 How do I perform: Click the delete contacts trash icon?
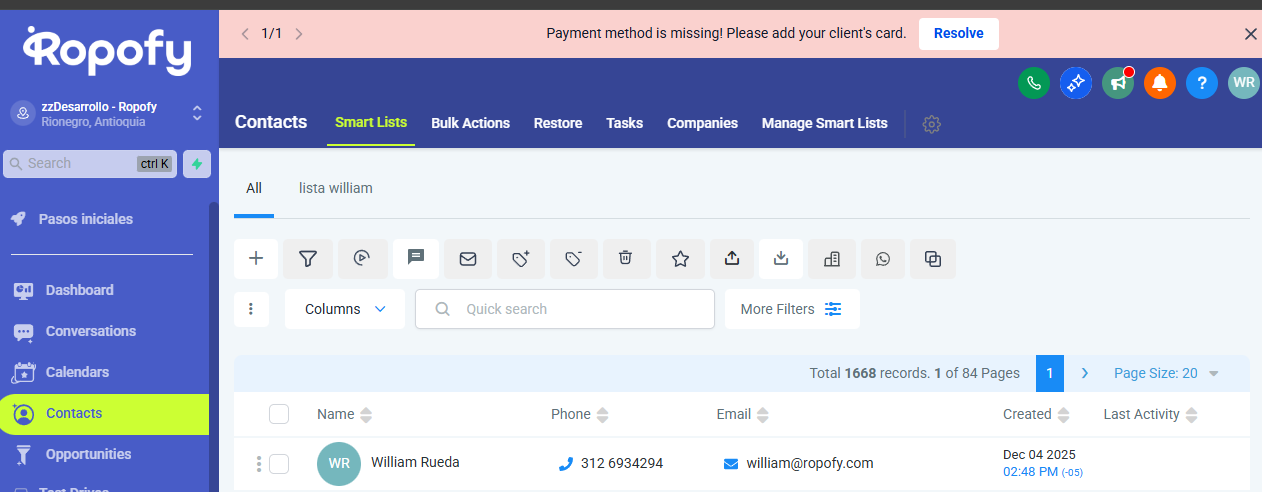click(x=625, y=259)
